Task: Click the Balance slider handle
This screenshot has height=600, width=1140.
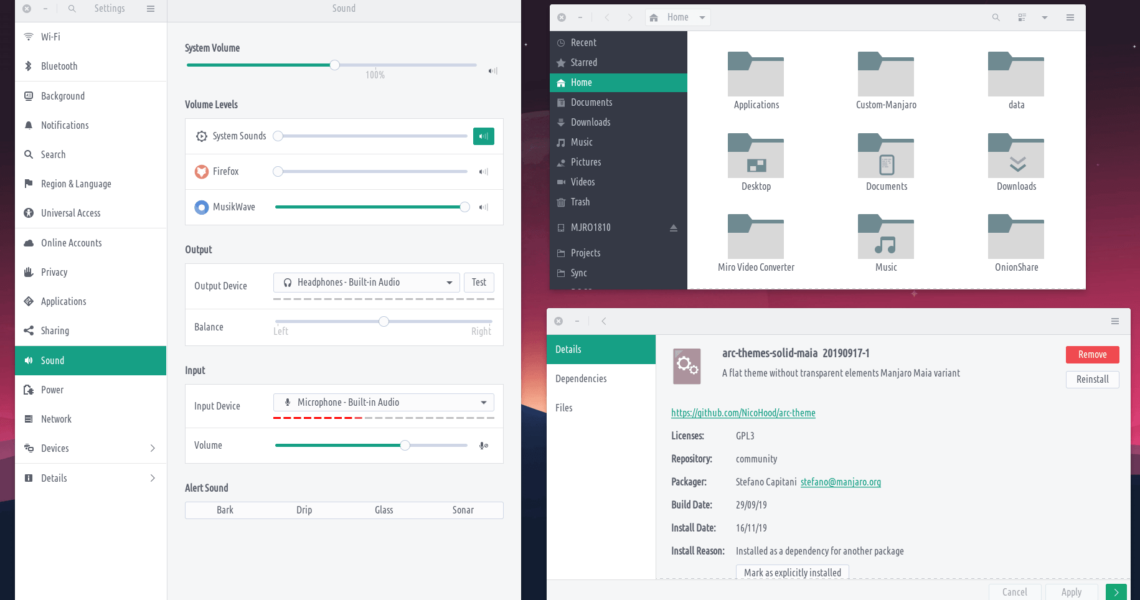Action: (384, 321)
